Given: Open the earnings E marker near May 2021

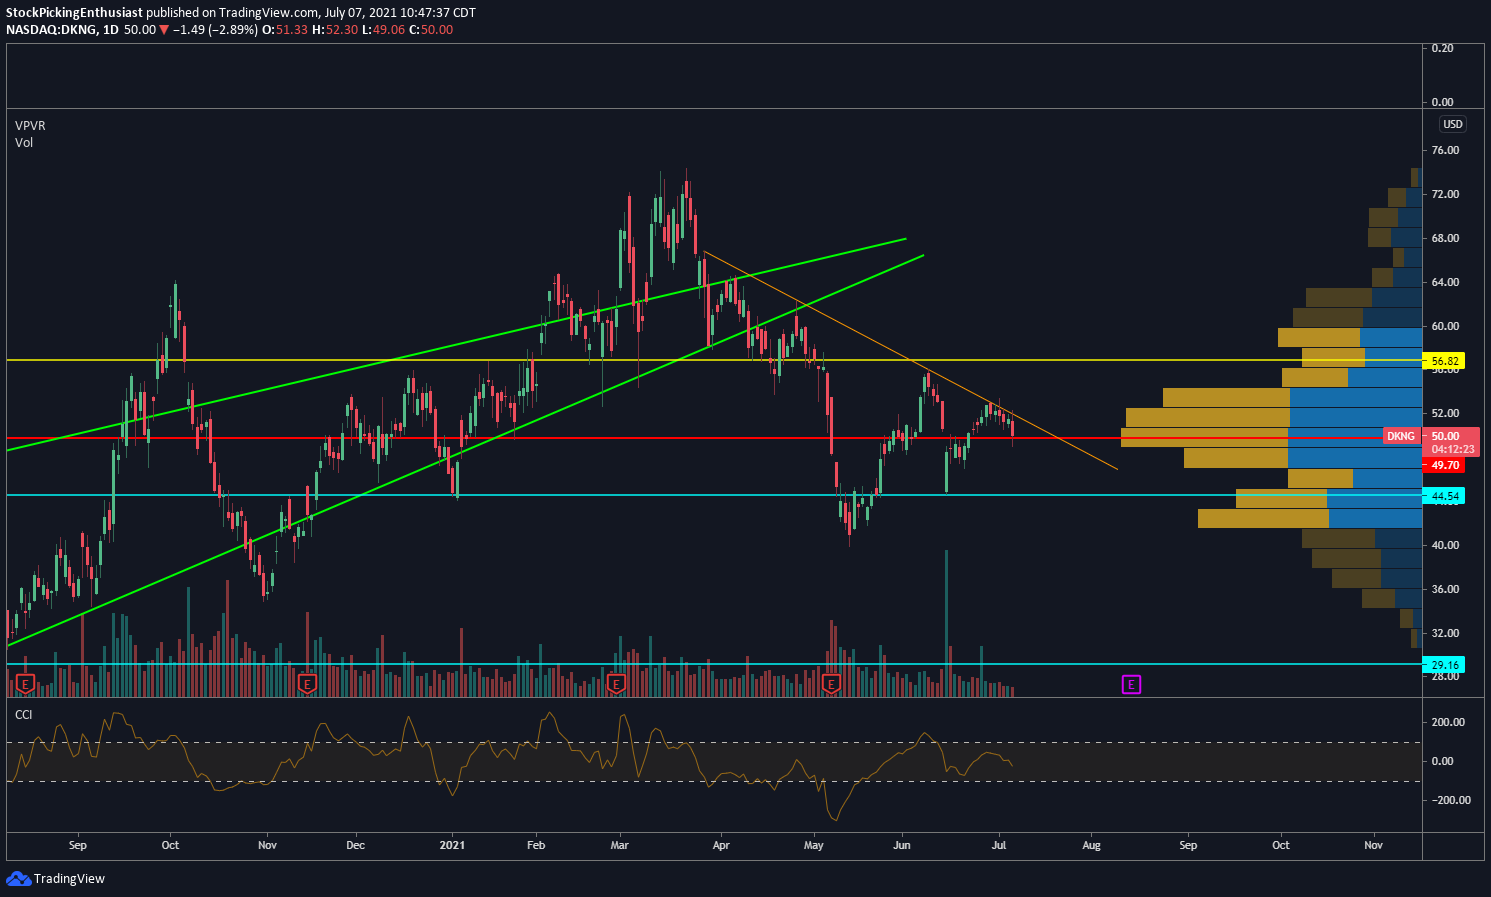Looking at the screenshot, I should [830, 684].
